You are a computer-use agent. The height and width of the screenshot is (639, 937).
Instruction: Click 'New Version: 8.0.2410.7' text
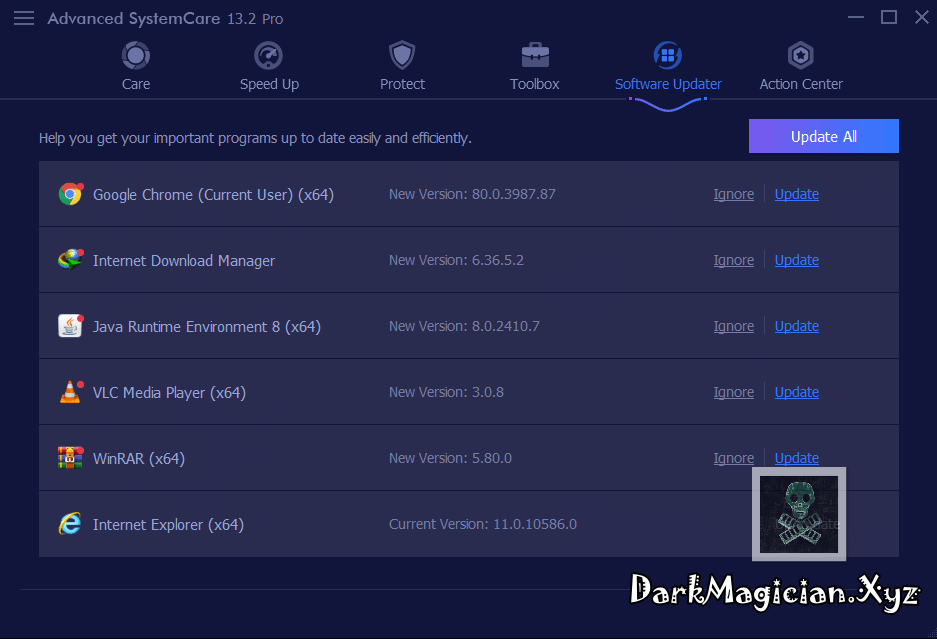tap(464, 326)
